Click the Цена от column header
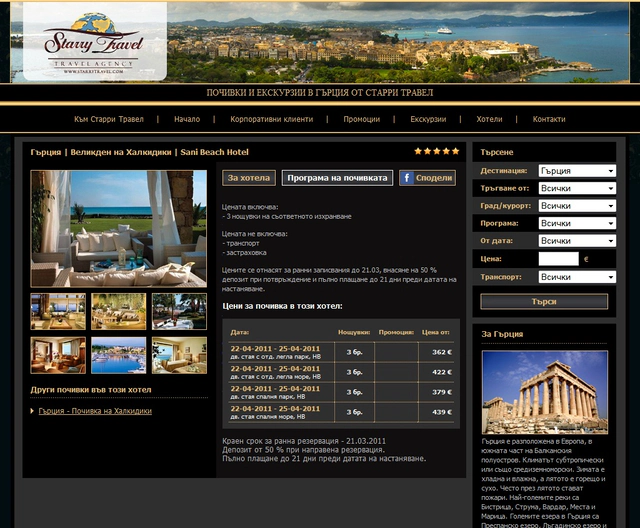This screenshot has width=640, height=528. tap(436, 332)
